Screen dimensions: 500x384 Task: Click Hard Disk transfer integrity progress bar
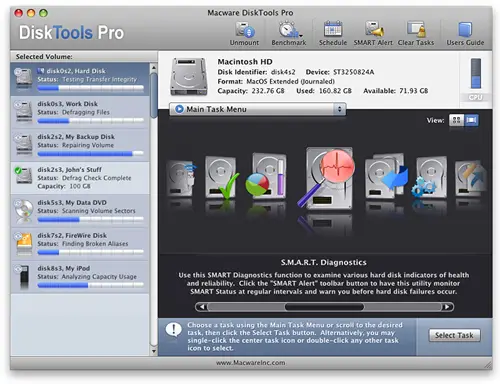(91, 88)
